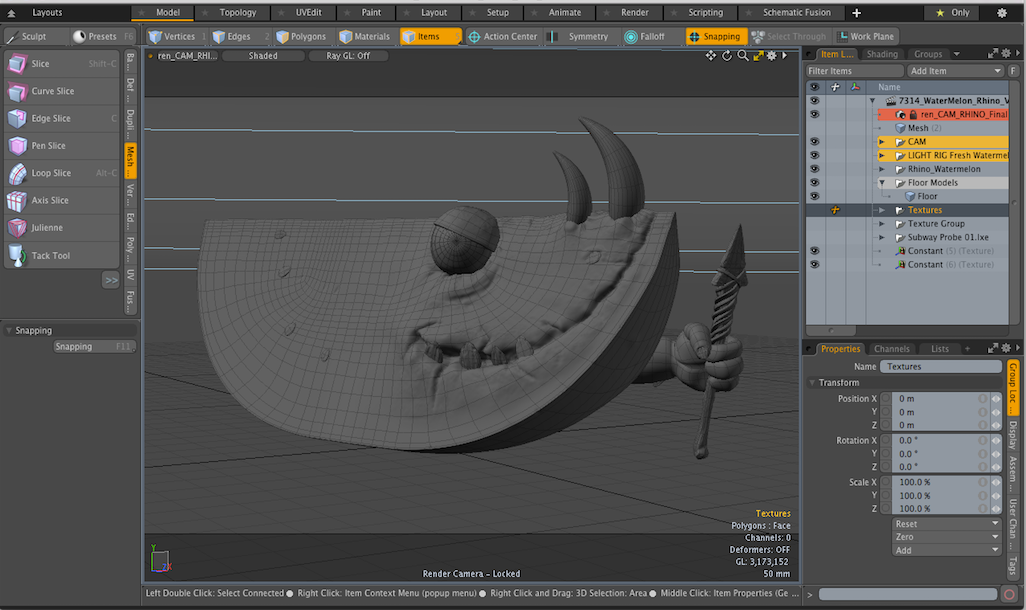Open the preferences gear in the layout bar
Viewport: 1026px width, 610px height.
tap(1002, 12)
